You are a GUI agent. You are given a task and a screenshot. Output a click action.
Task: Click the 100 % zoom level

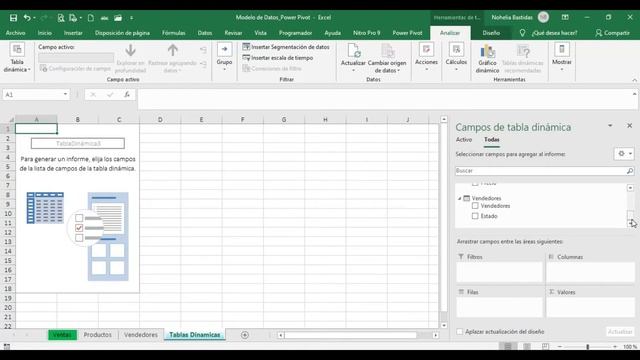(630, 347)
